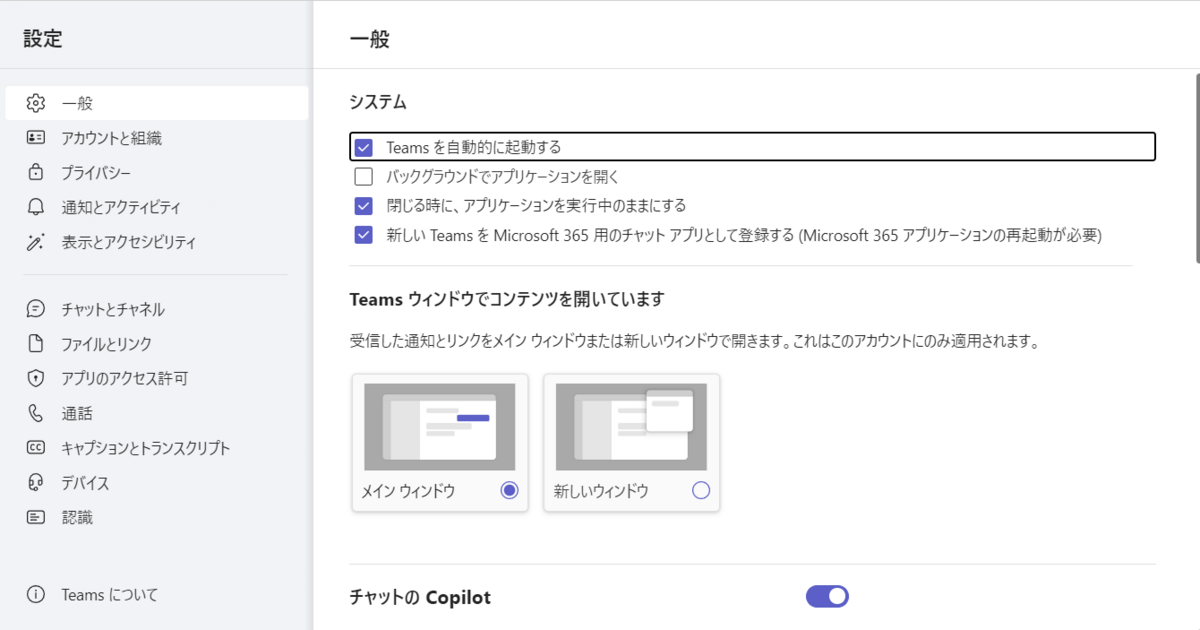Viewport: 1200px width, 630px height.
Task: Uncheck Teams を自動的に起動する checkbox
Action: tap(364, 147)
